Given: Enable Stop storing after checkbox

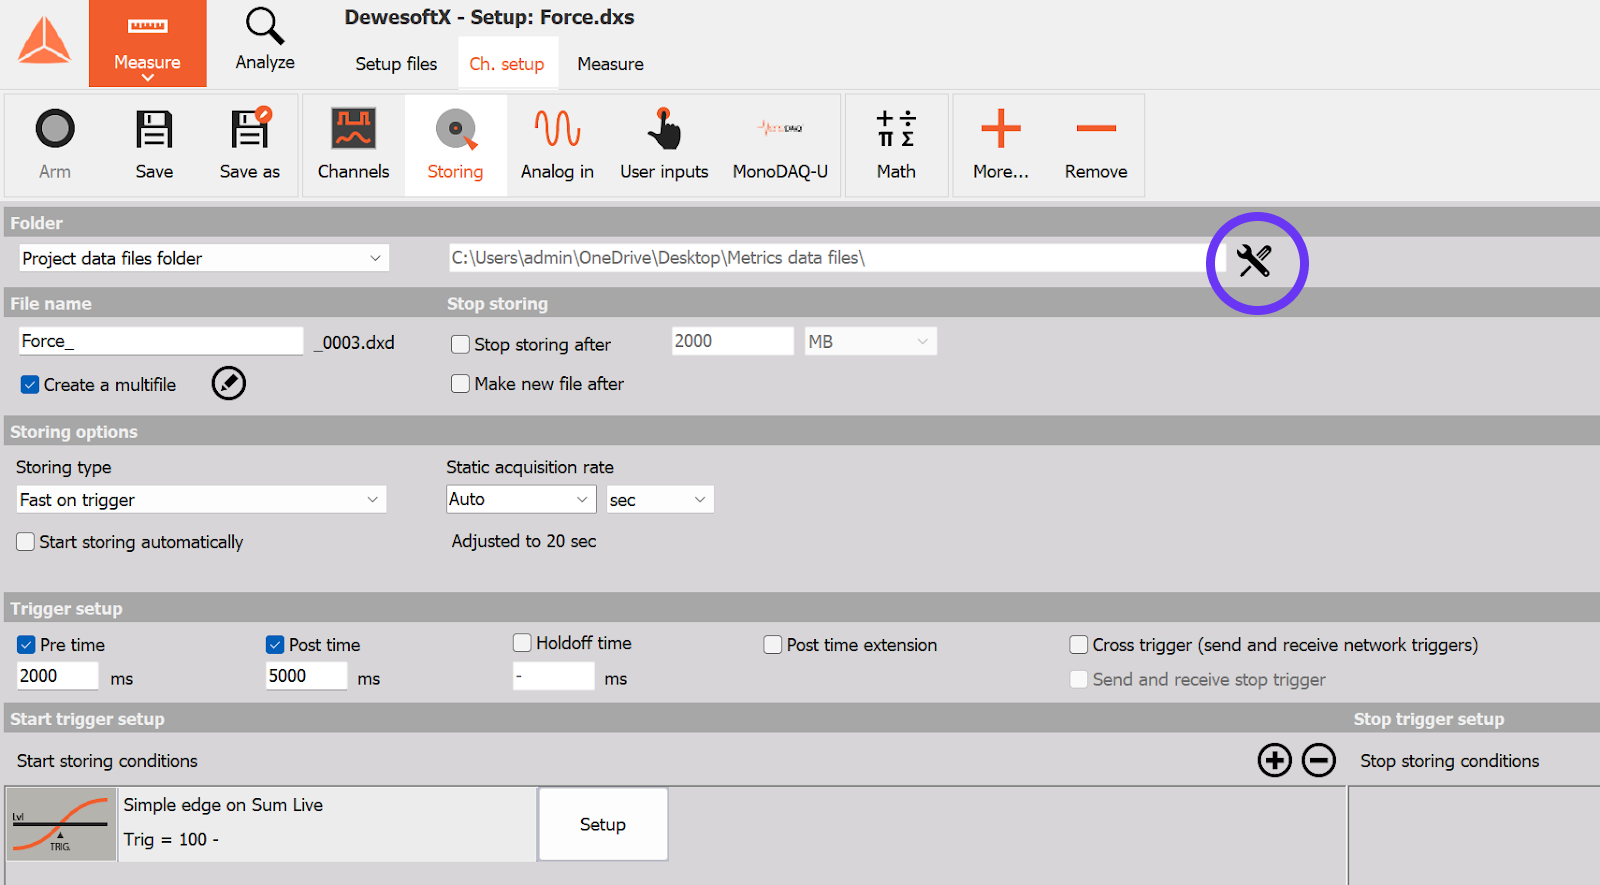Looking at the screenshot, I should click(x=460, y=344).
